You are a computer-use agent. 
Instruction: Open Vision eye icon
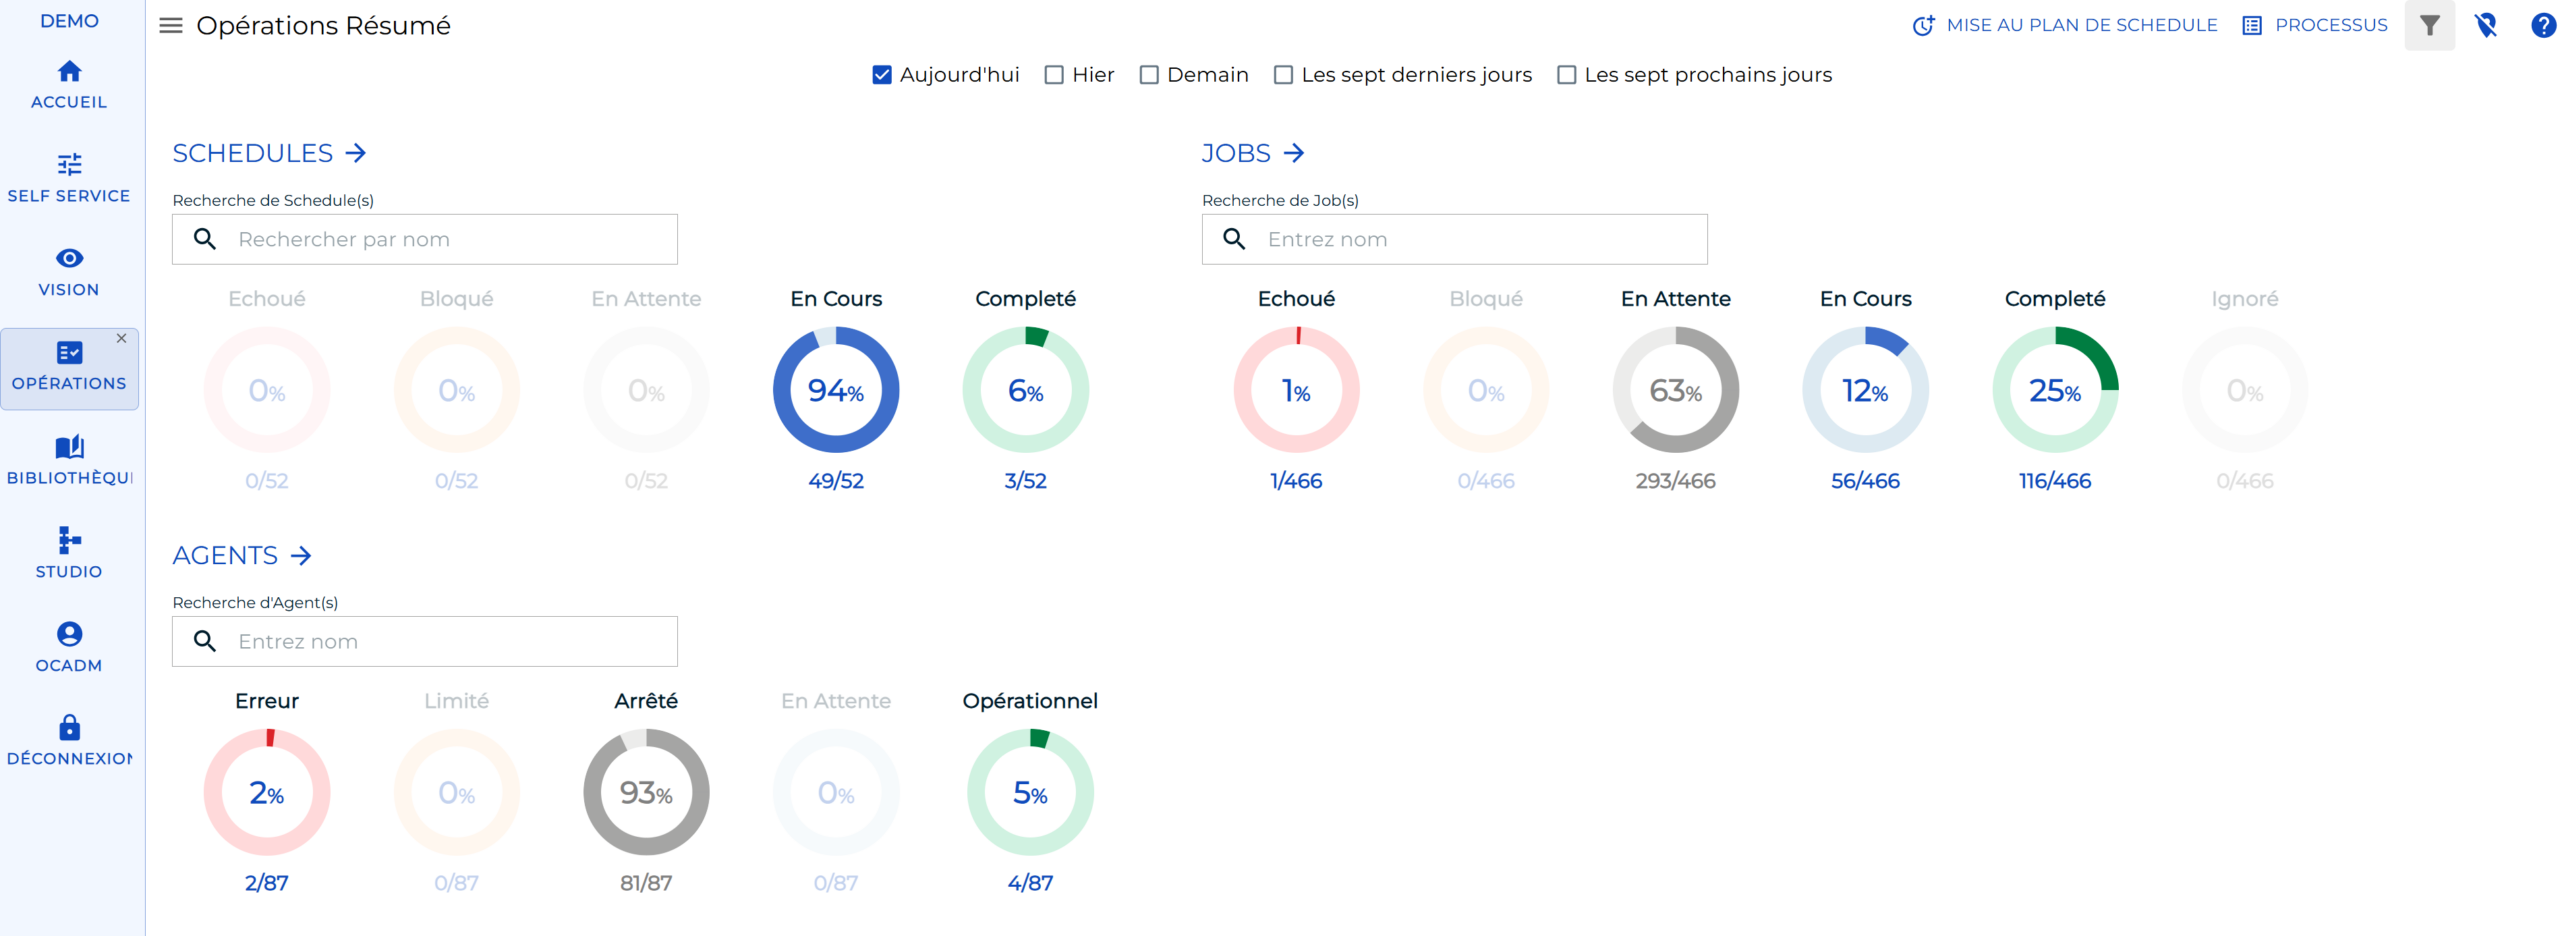[x=69, y=258]
